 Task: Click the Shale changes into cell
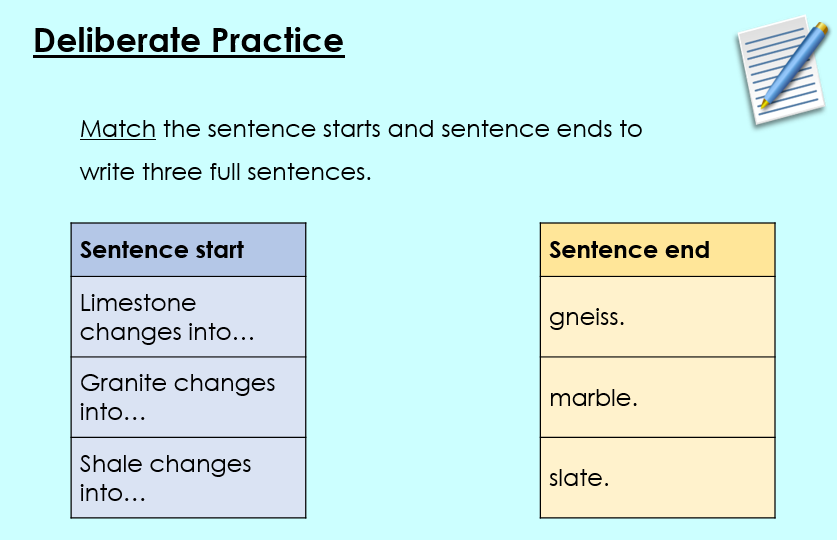pos(188,478)
